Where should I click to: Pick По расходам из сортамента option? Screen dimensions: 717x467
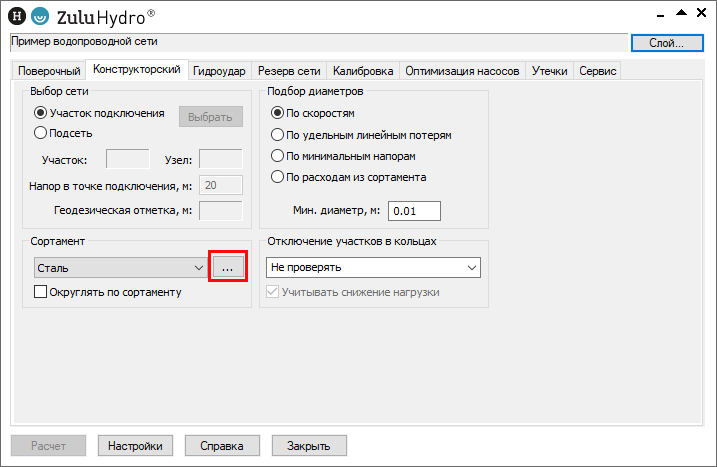point(278,177)
